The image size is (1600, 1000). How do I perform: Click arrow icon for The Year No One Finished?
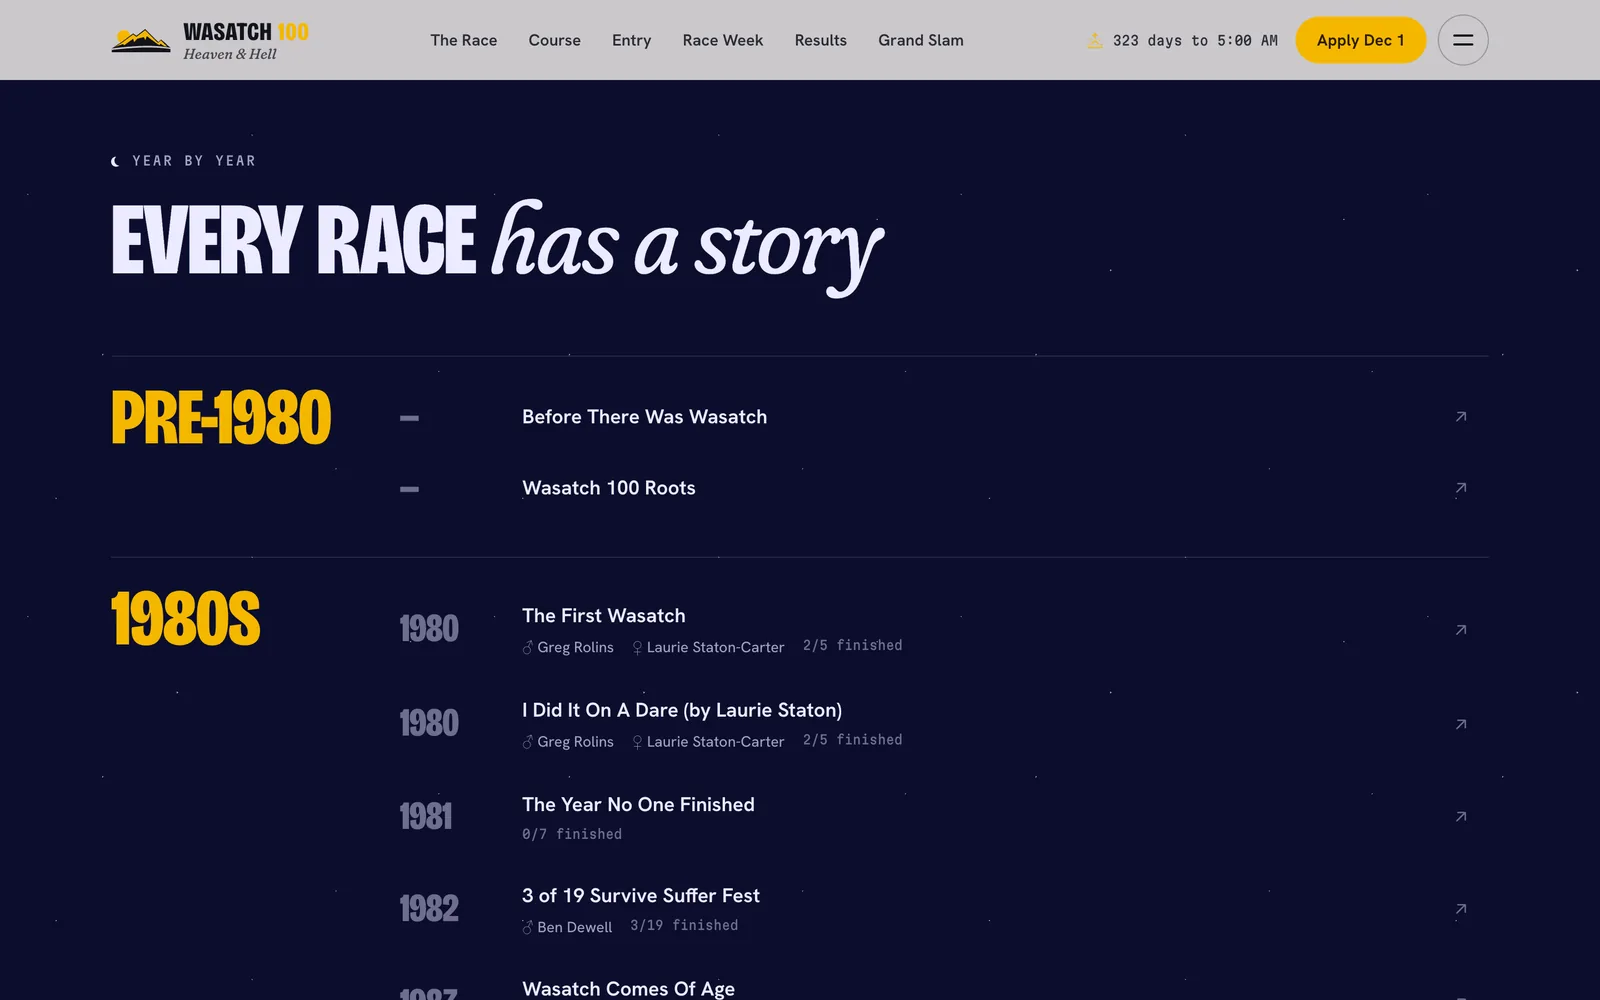pos(1461,817)
